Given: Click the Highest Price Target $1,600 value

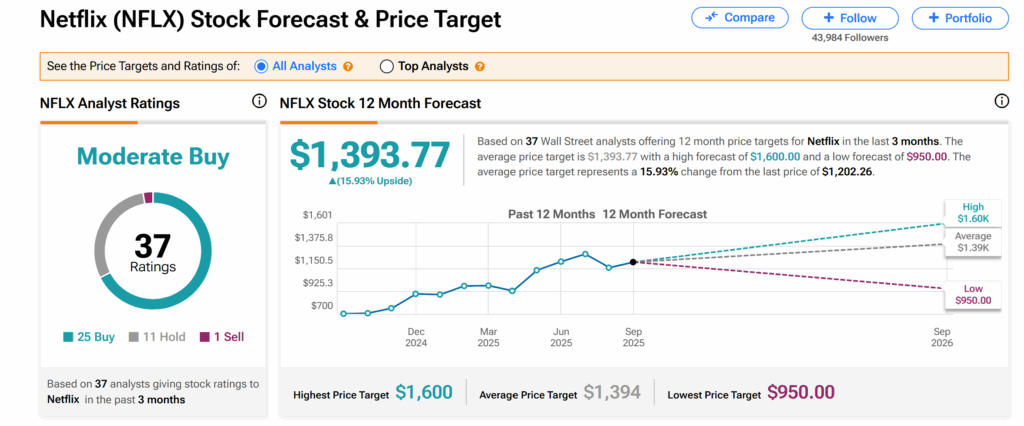Looking at the screenshot, I should click(x=424, y=394).
